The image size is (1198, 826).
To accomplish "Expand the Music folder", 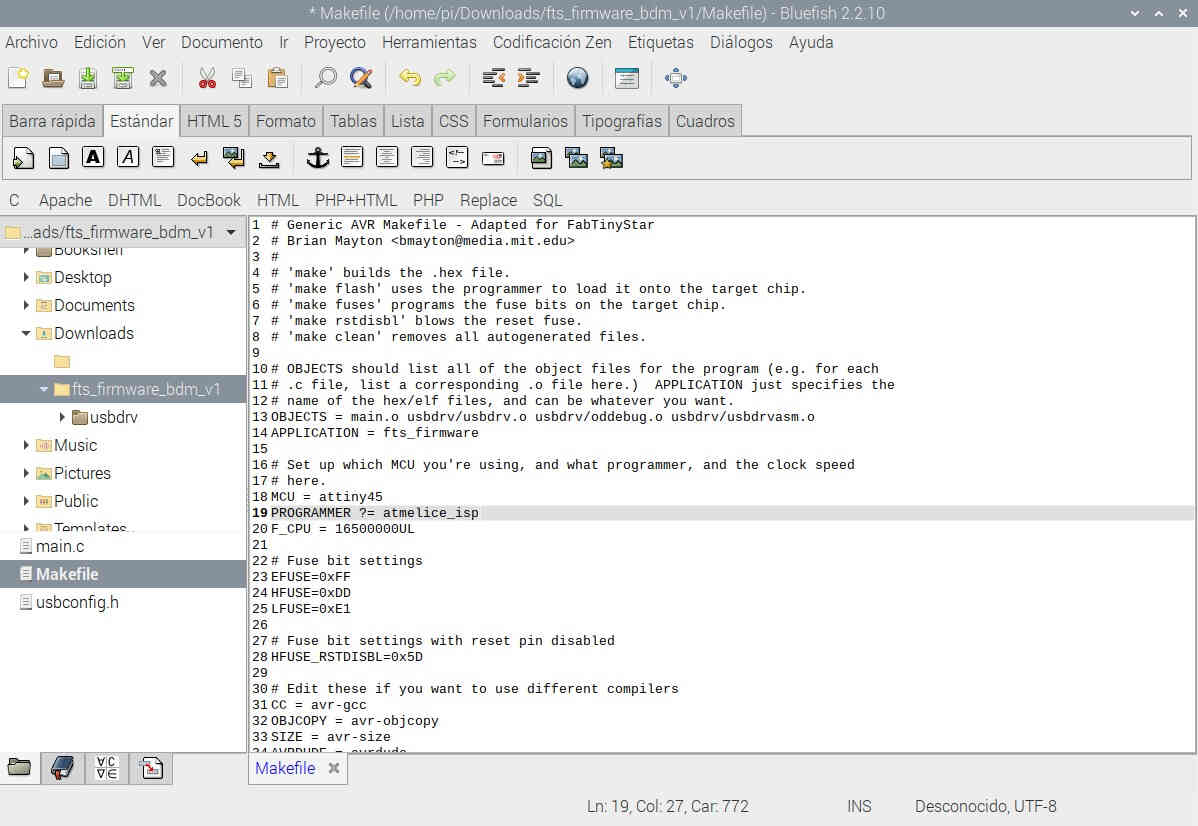I will (26, 445).
